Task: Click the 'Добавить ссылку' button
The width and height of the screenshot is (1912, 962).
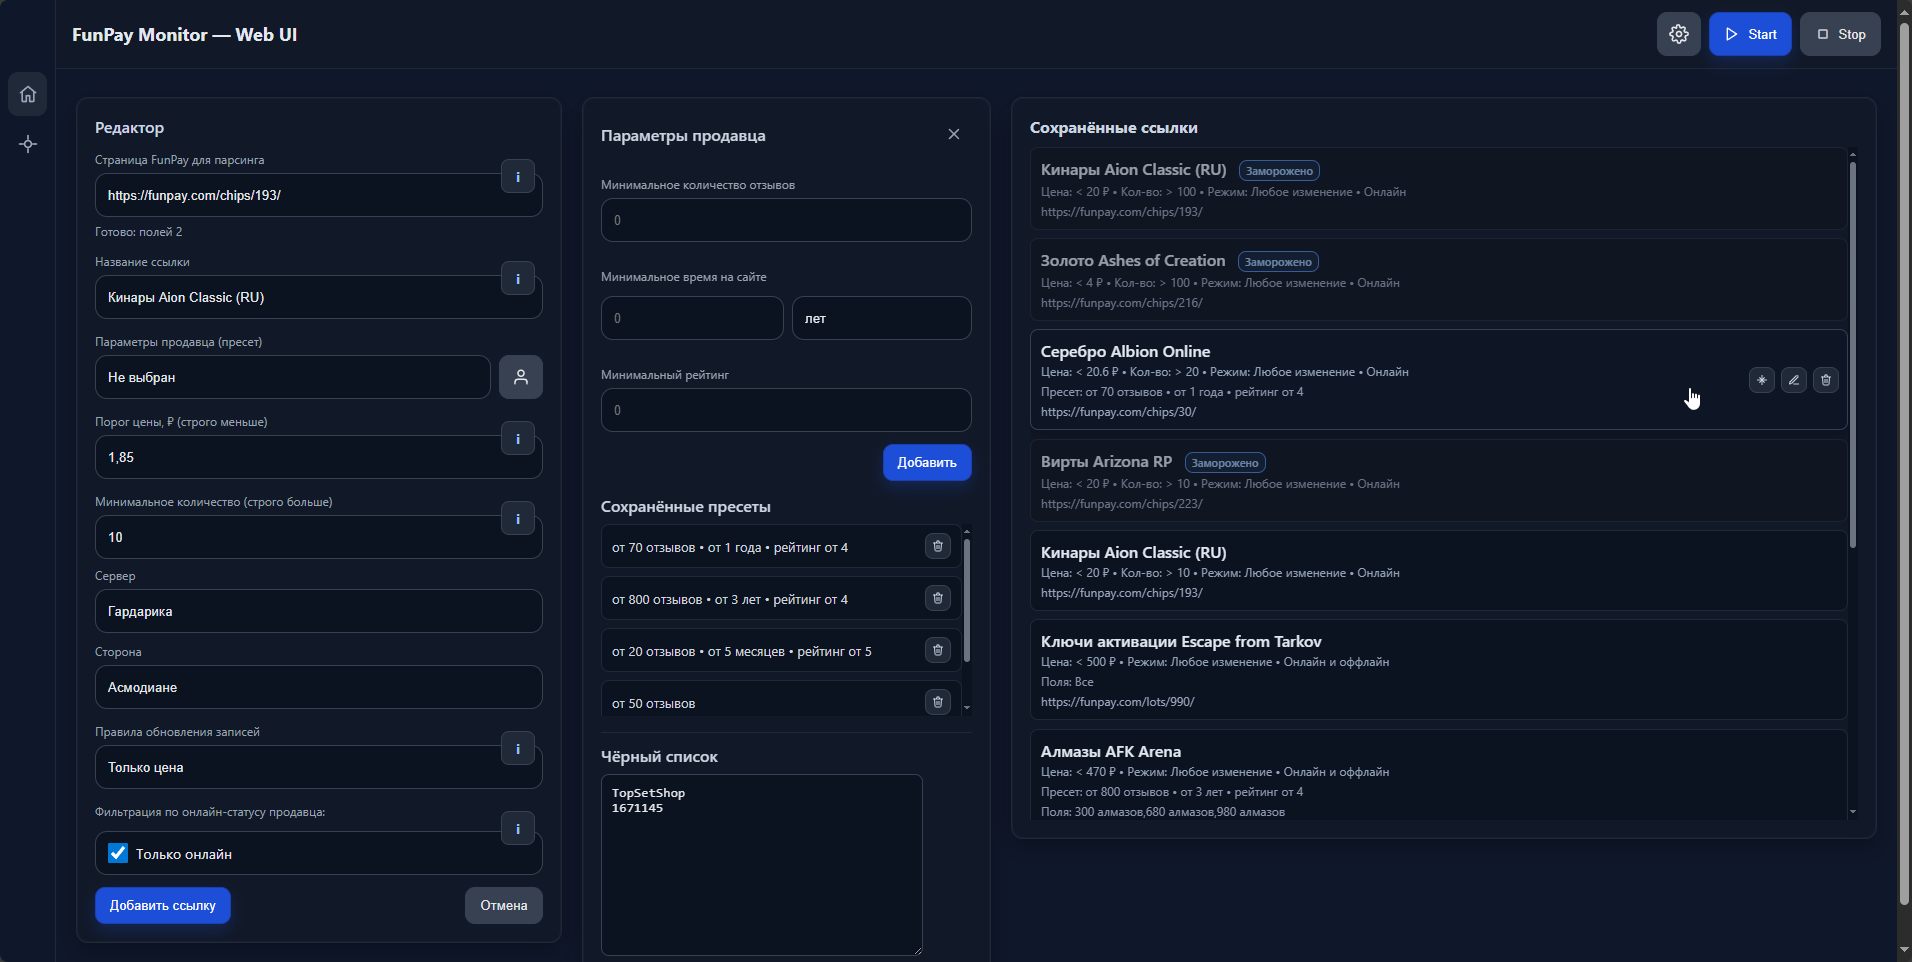Action: point(162,906)
